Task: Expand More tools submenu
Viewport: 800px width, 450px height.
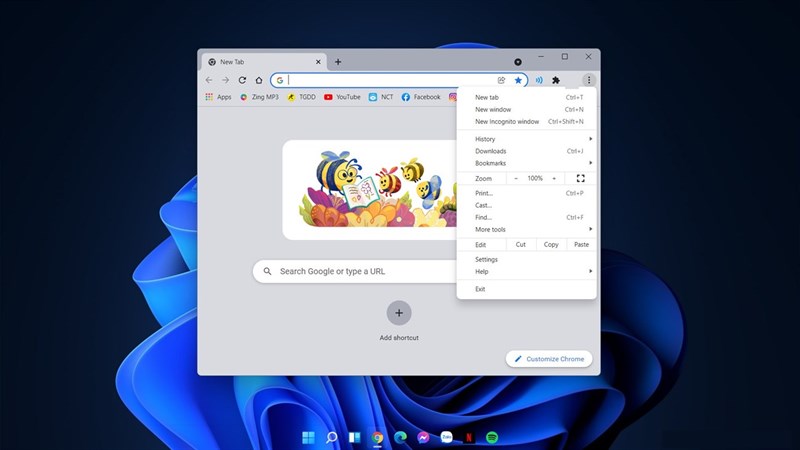Action: point(527,230)
